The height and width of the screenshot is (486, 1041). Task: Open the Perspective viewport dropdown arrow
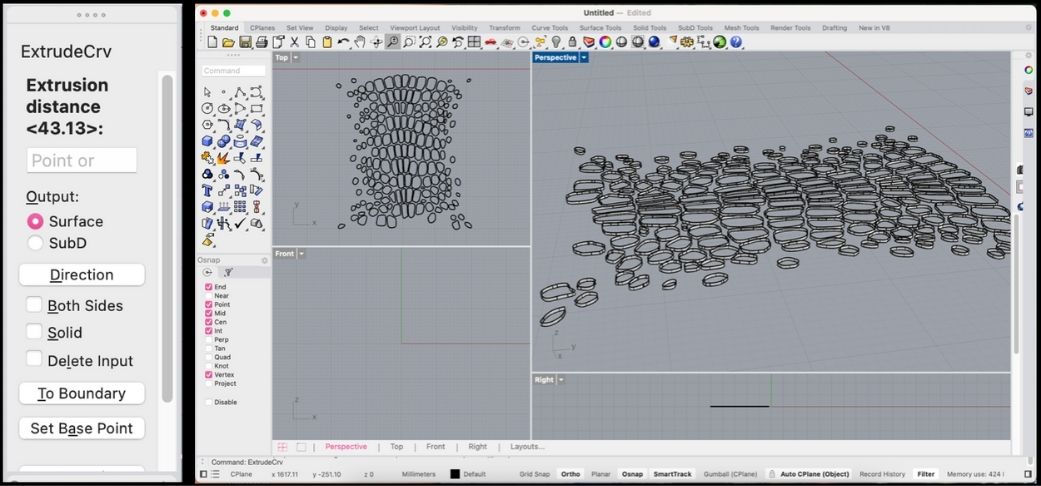[x=584, y=58]
